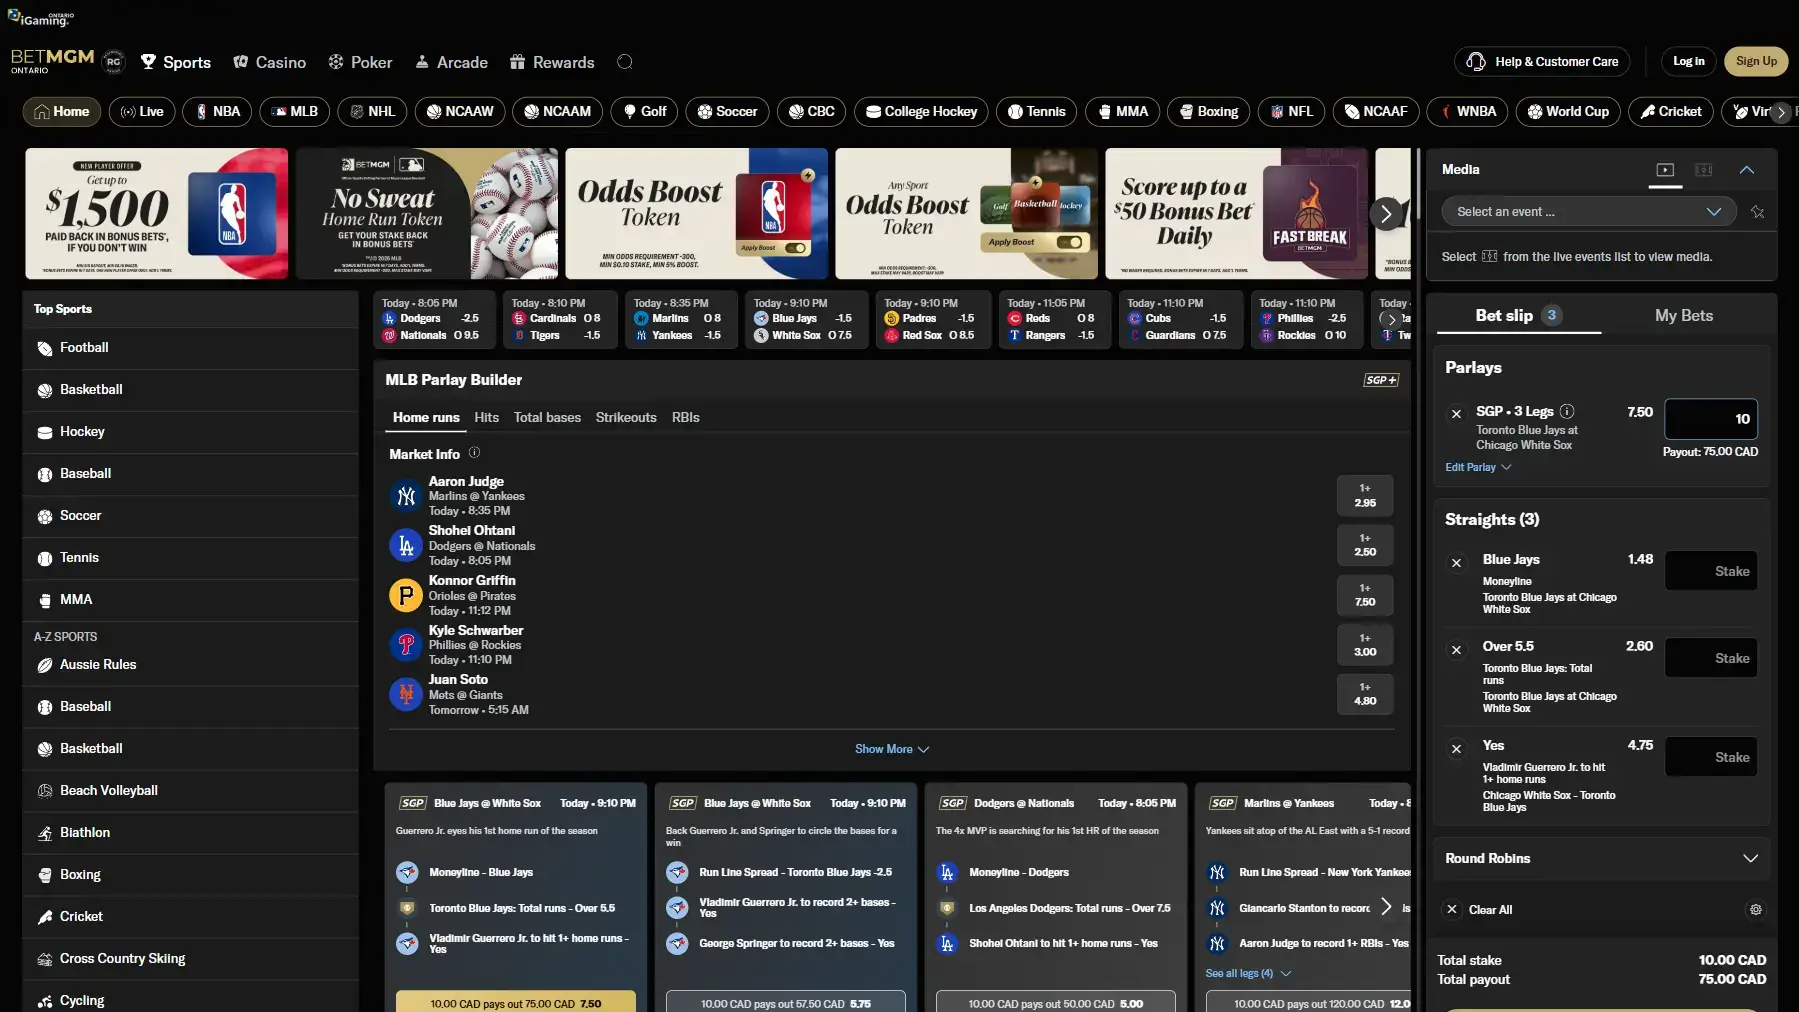Open Rewards in main menu

pos(552,62)
